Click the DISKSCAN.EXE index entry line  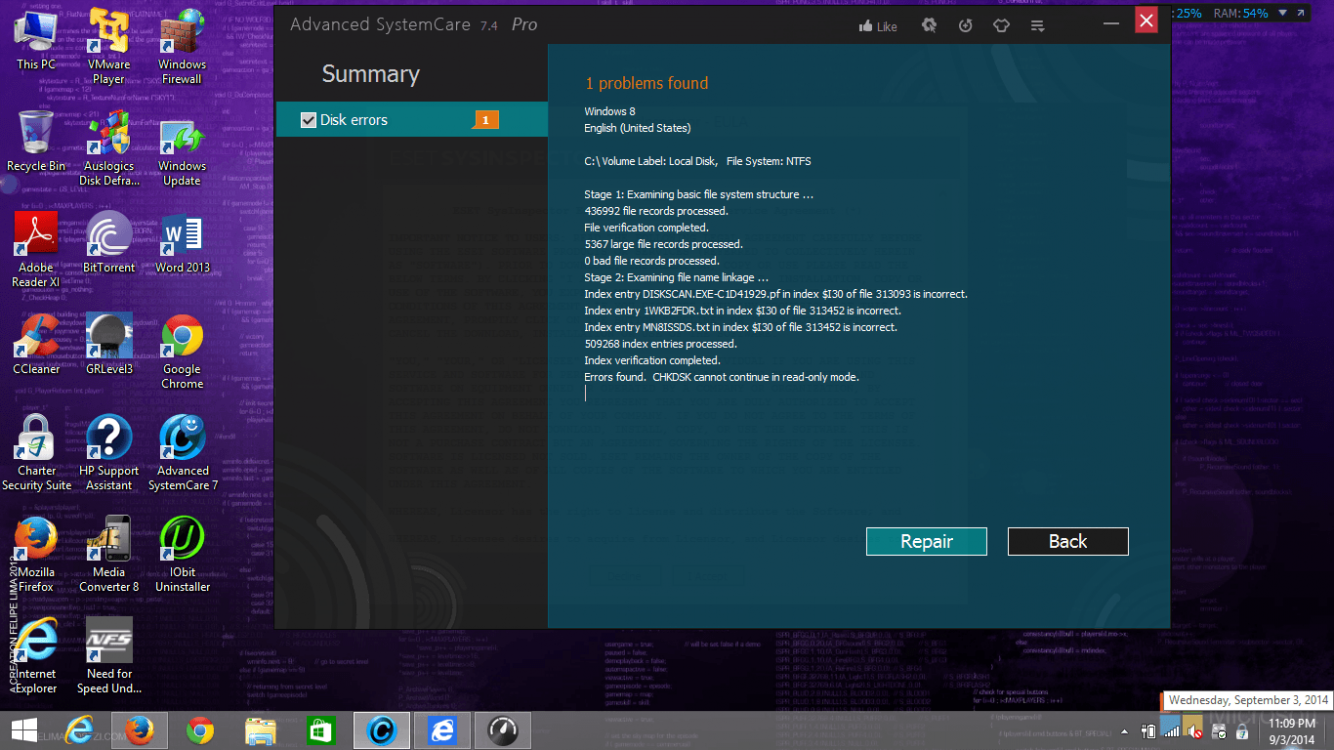click(776, 294)
